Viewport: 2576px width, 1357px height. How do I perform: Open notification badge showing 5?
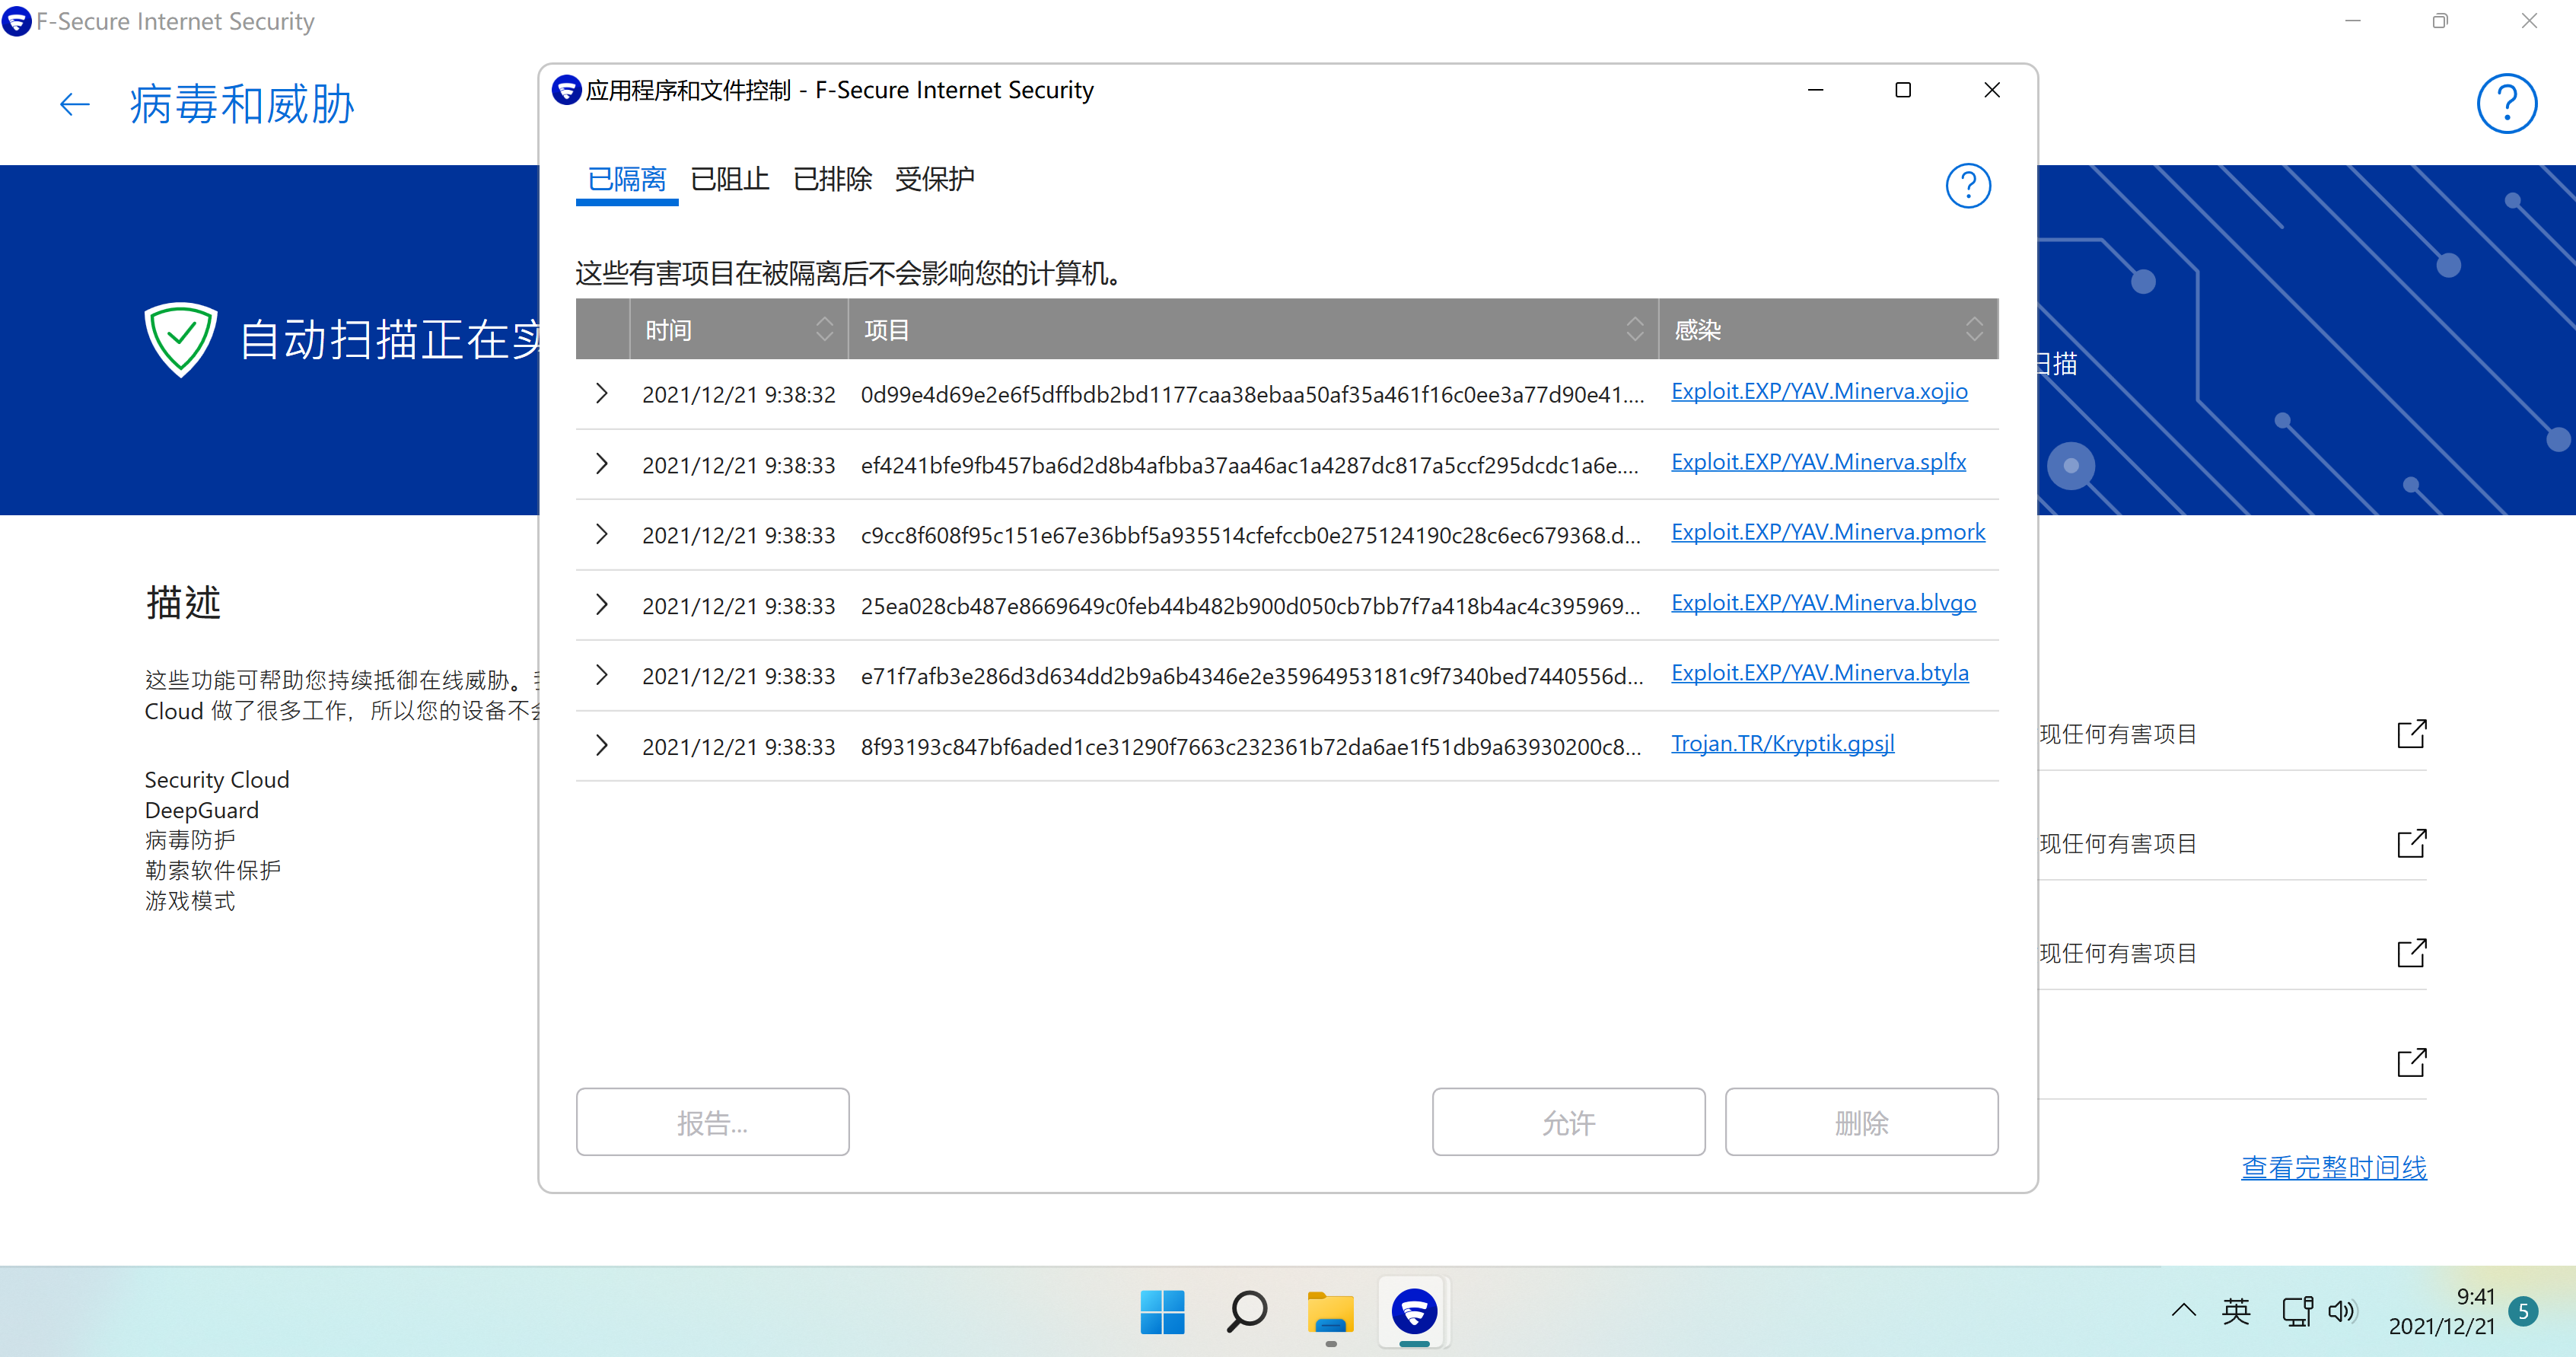(x=2523, y=1311)
